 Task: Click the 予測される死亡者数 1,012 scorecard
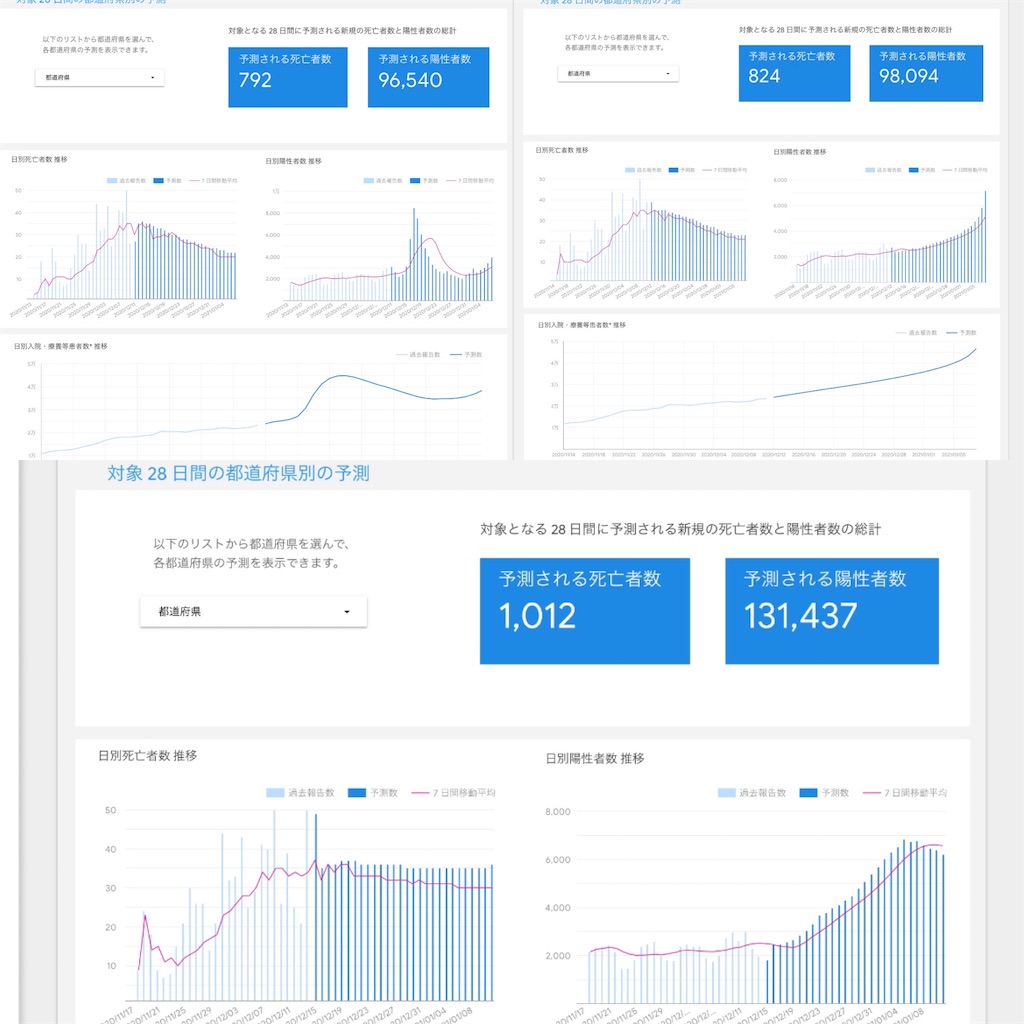tap(584, 611)
